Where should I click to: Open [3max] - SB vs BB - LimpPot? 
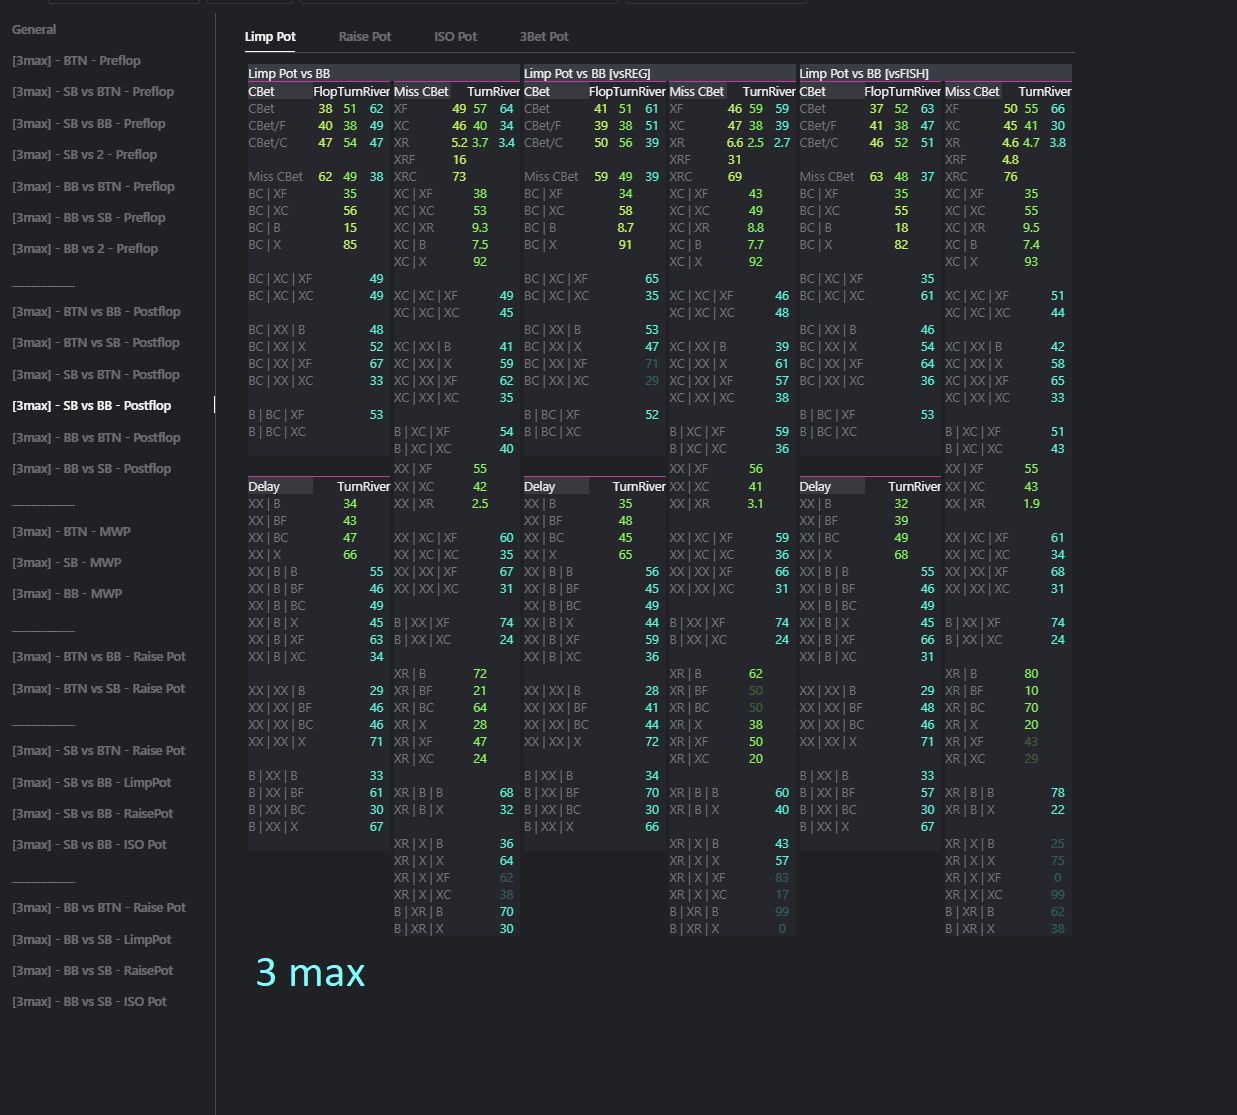92,783
